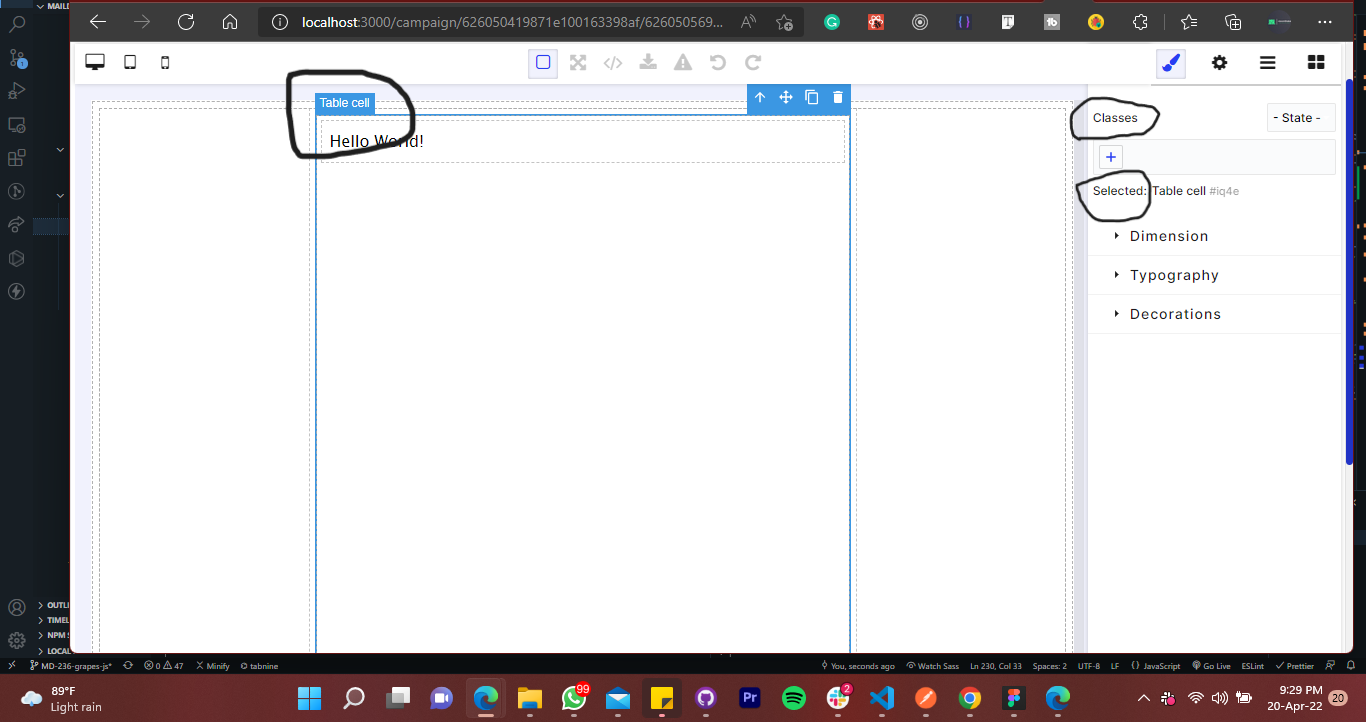The height and width of the screenshot is (722, 1366).
Task: Click the undo icon in editor toolbar
Action: click(718, 63)
